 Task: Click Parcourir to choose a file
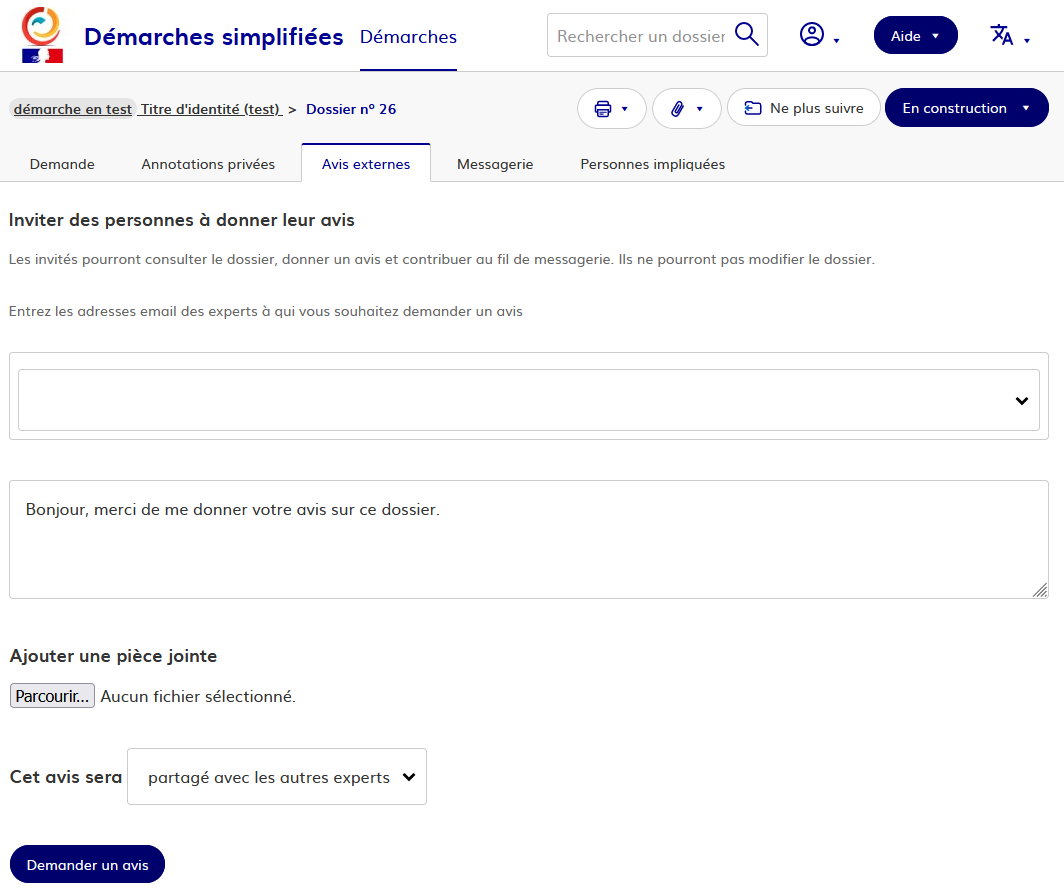(x=52, y=696)
